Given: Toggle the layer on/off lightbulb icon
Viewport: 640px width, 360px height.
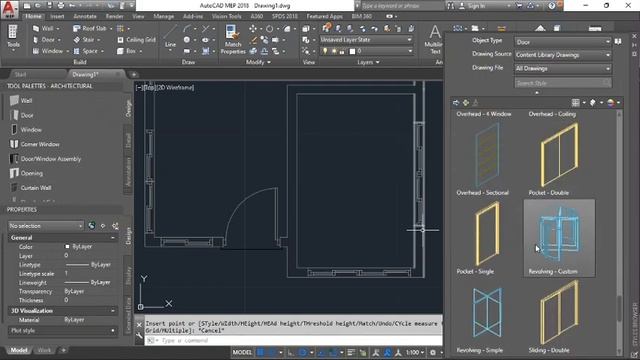Looking at the screenshot, I should pyautogui.click(x=325, y=51).
